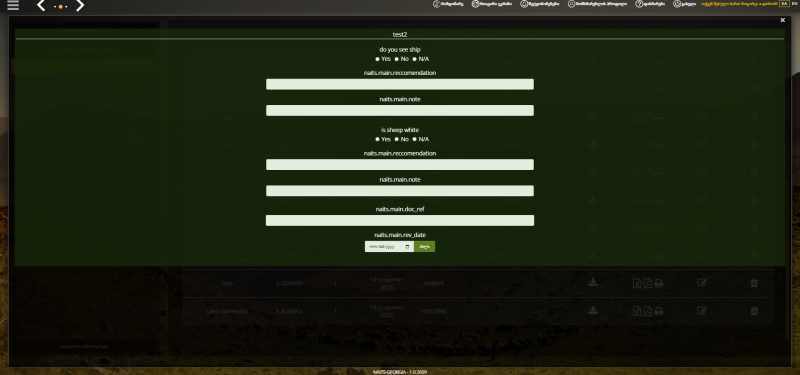Image resolution: width=800 pixels, height=375 pixels.
Task: Select N/A for 'do you see ship'
Action: pyautogui.click(x=415, y=59)
